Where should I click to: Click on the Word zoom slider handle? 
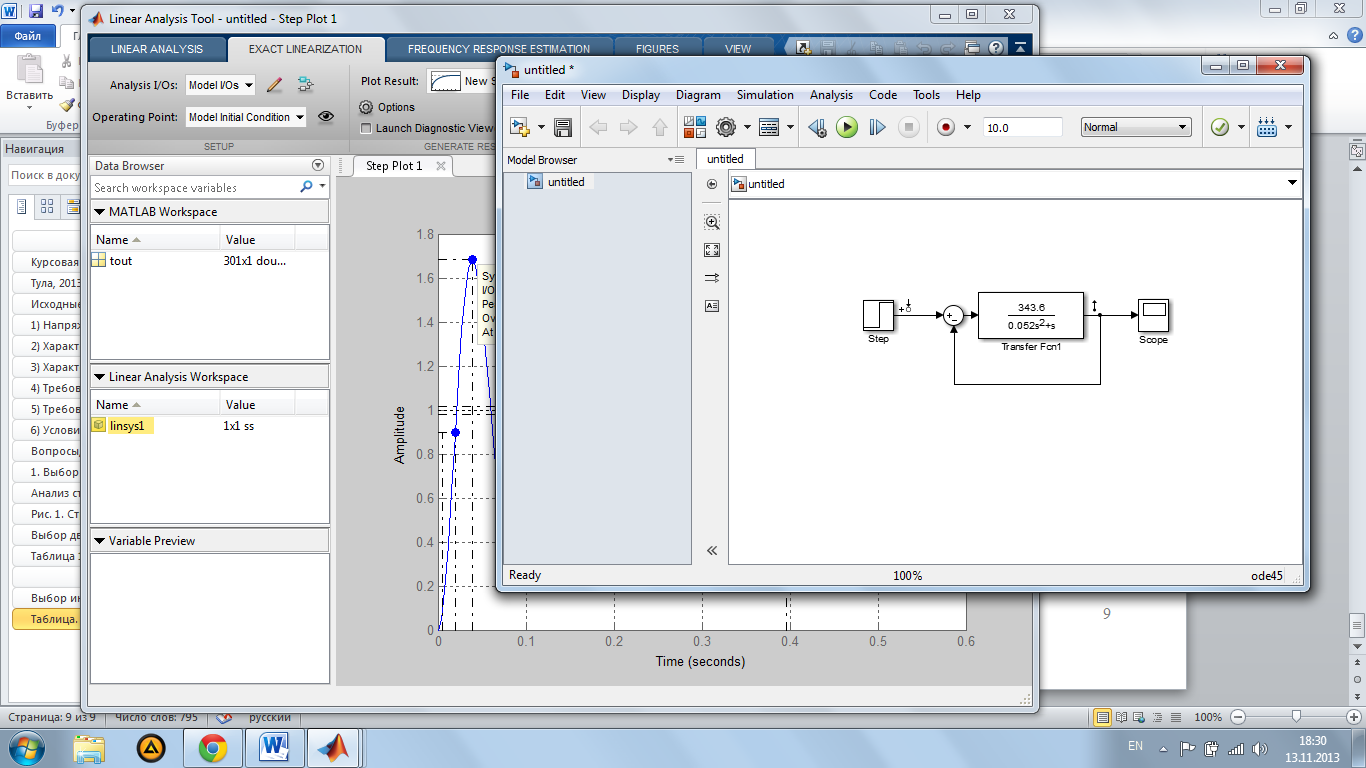click(x=1296, y=717)
